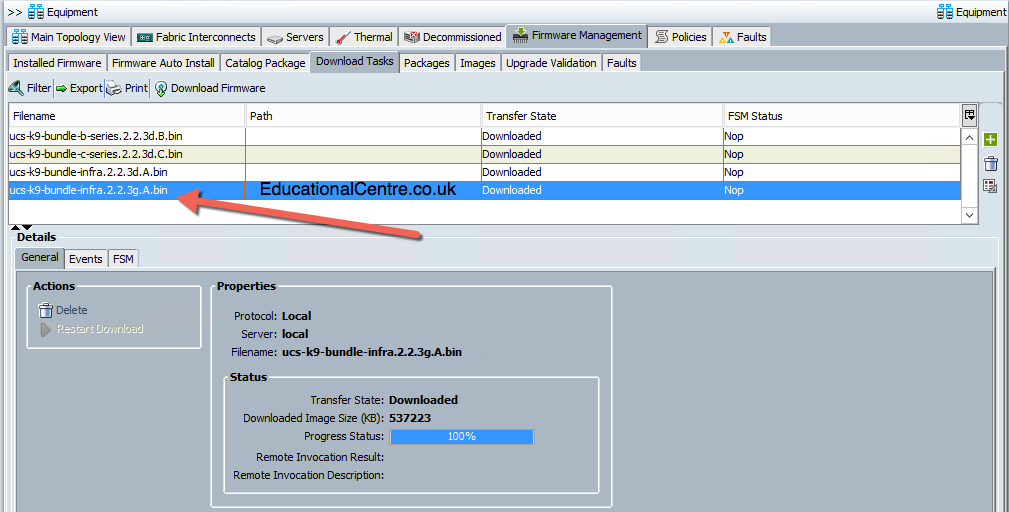
Task: Open the Images sub-tab
Action: [x=477, y=62]
